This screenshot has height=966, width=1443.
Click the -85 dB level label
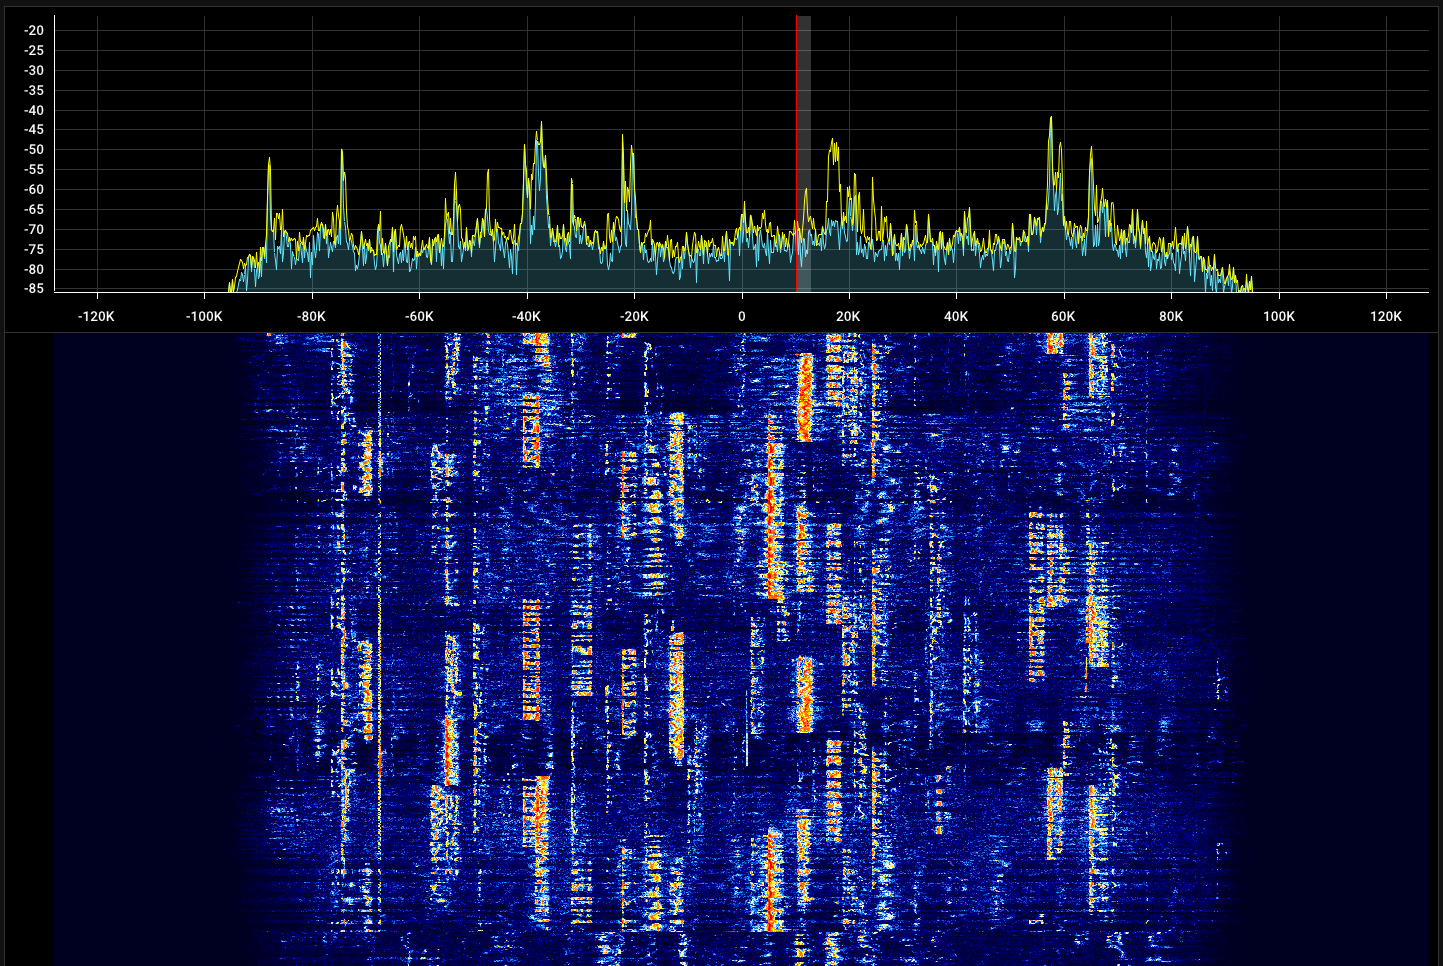pos(35,289)
